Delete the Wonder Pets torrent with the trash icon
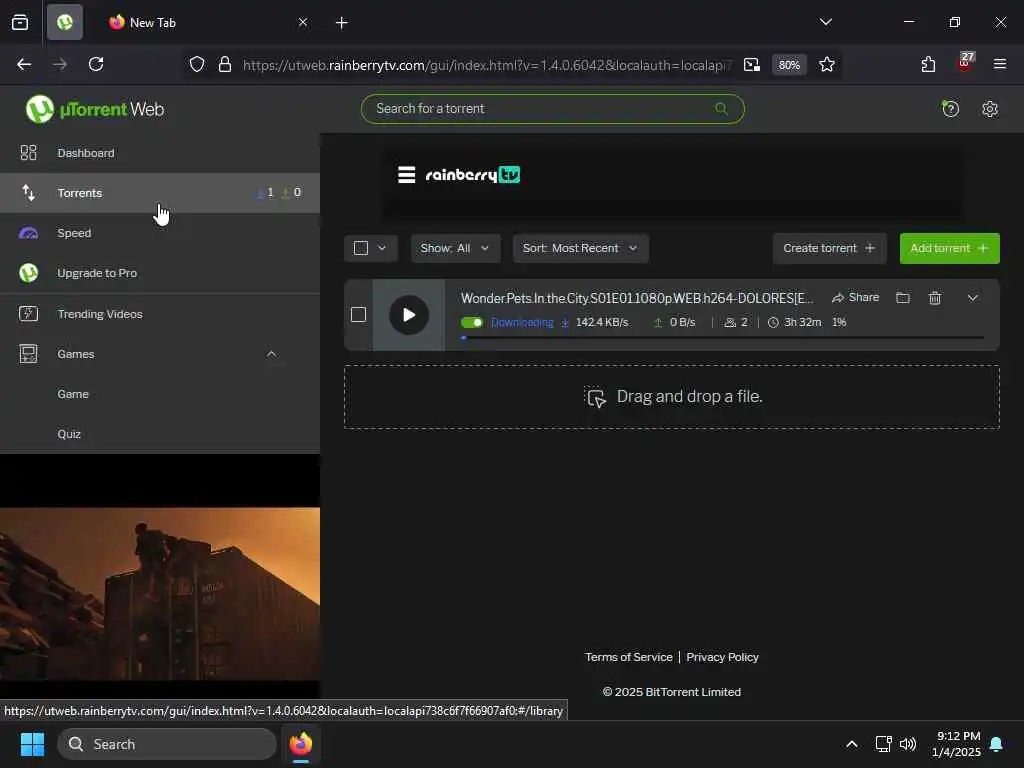The image size is (1024, 768). (x=935, y=298)
